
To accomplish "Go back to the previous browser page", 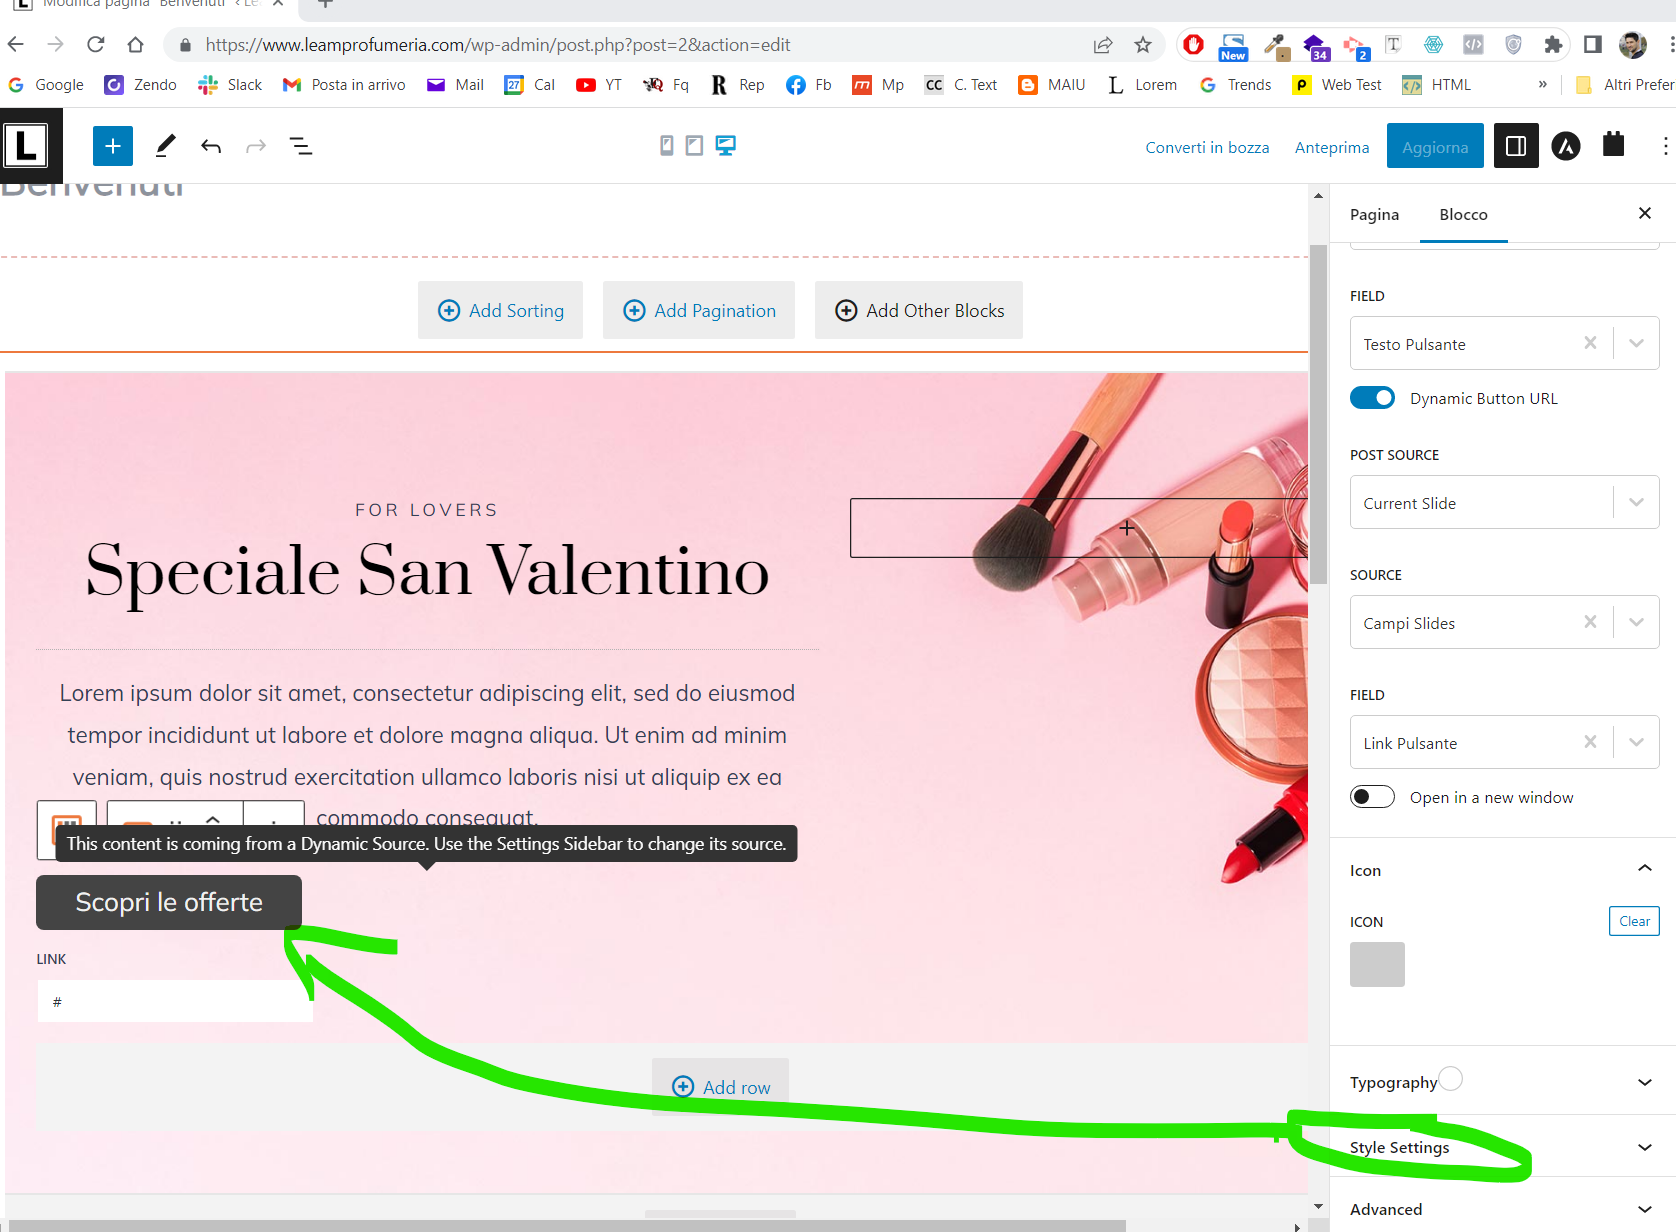I will coord(16,44).
